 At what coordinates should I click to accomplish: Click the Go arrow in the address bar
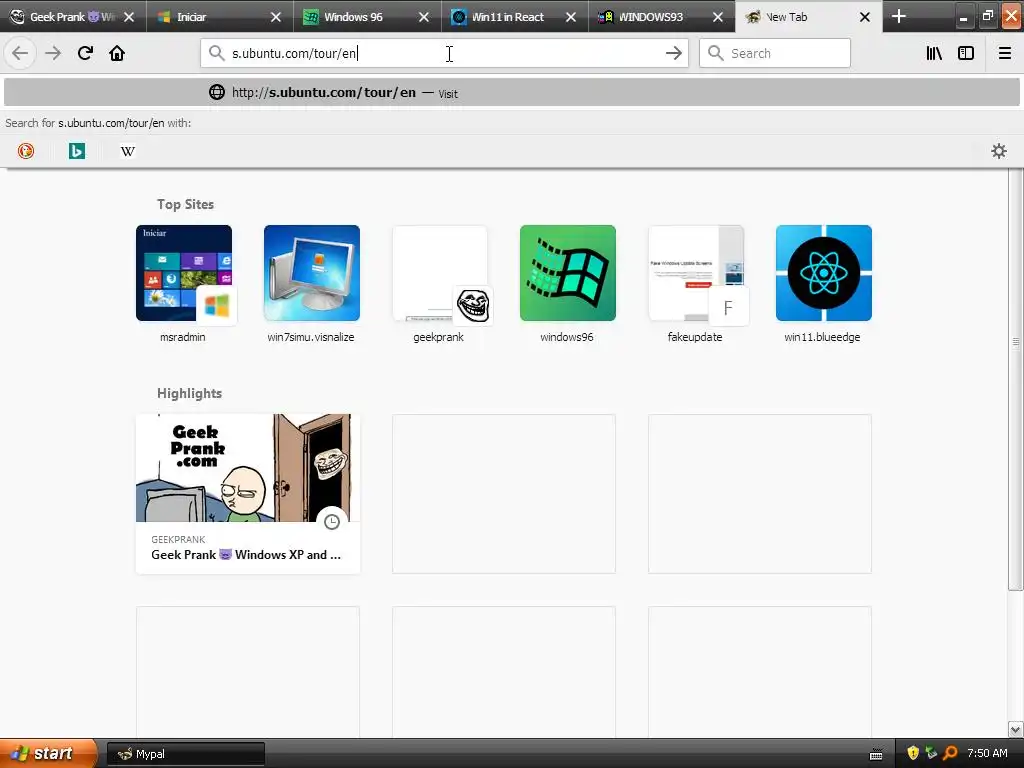coord(673,53)
